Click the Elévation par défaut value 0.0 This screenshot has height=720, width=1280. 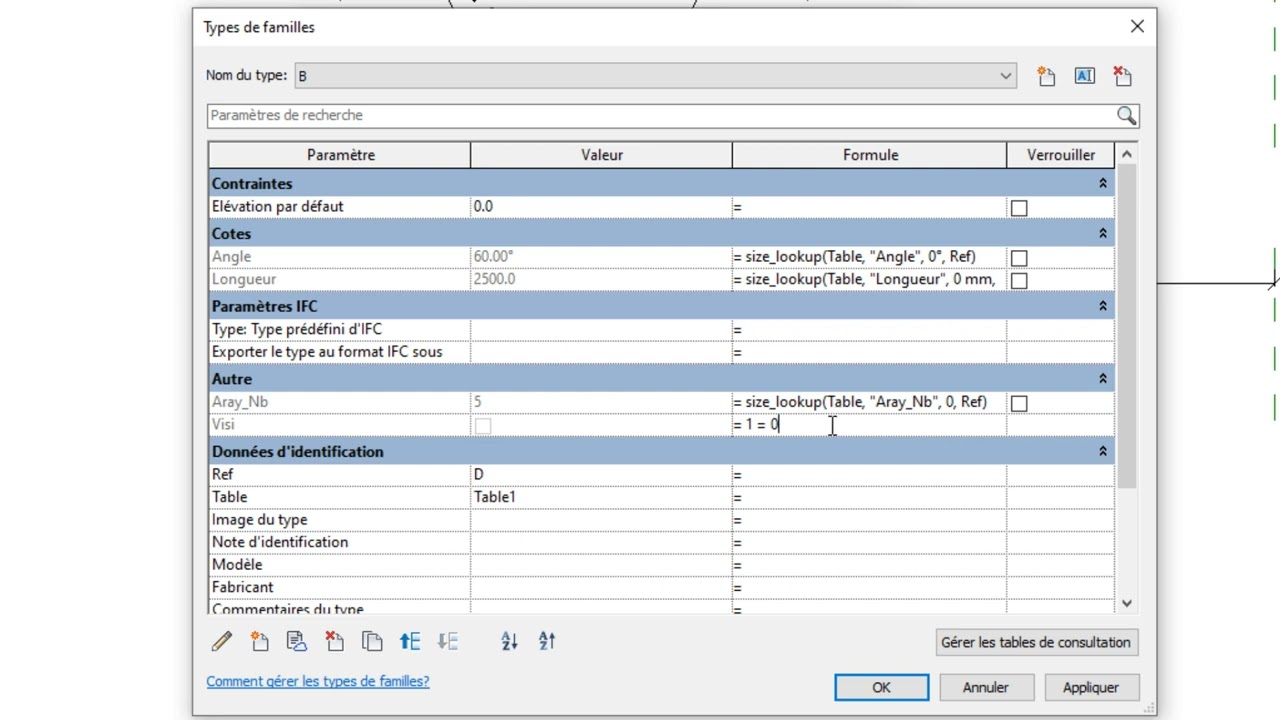601,207
